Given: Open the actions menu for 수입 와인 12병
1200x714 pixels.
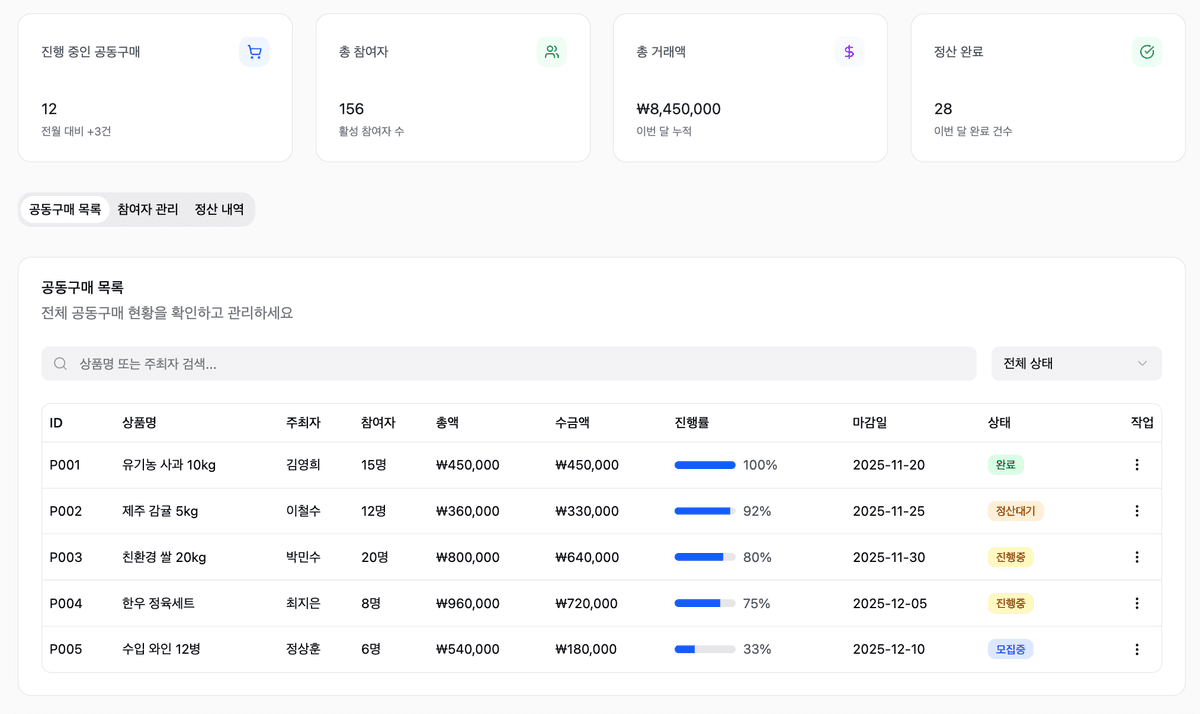Looking at the screenshot, I should (1137, 649).
